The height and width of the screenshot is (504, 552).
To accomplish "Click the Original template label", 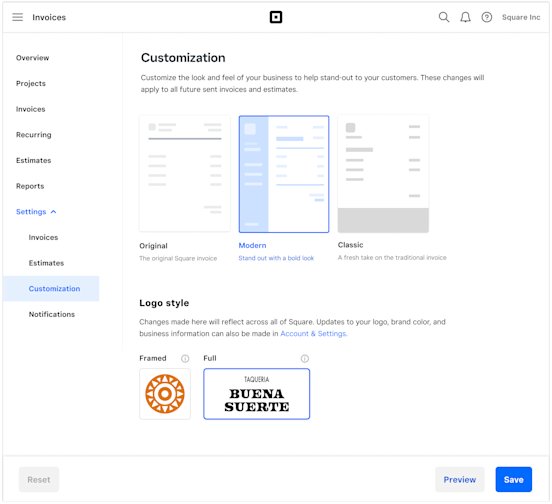I will [x=153, y=246].
